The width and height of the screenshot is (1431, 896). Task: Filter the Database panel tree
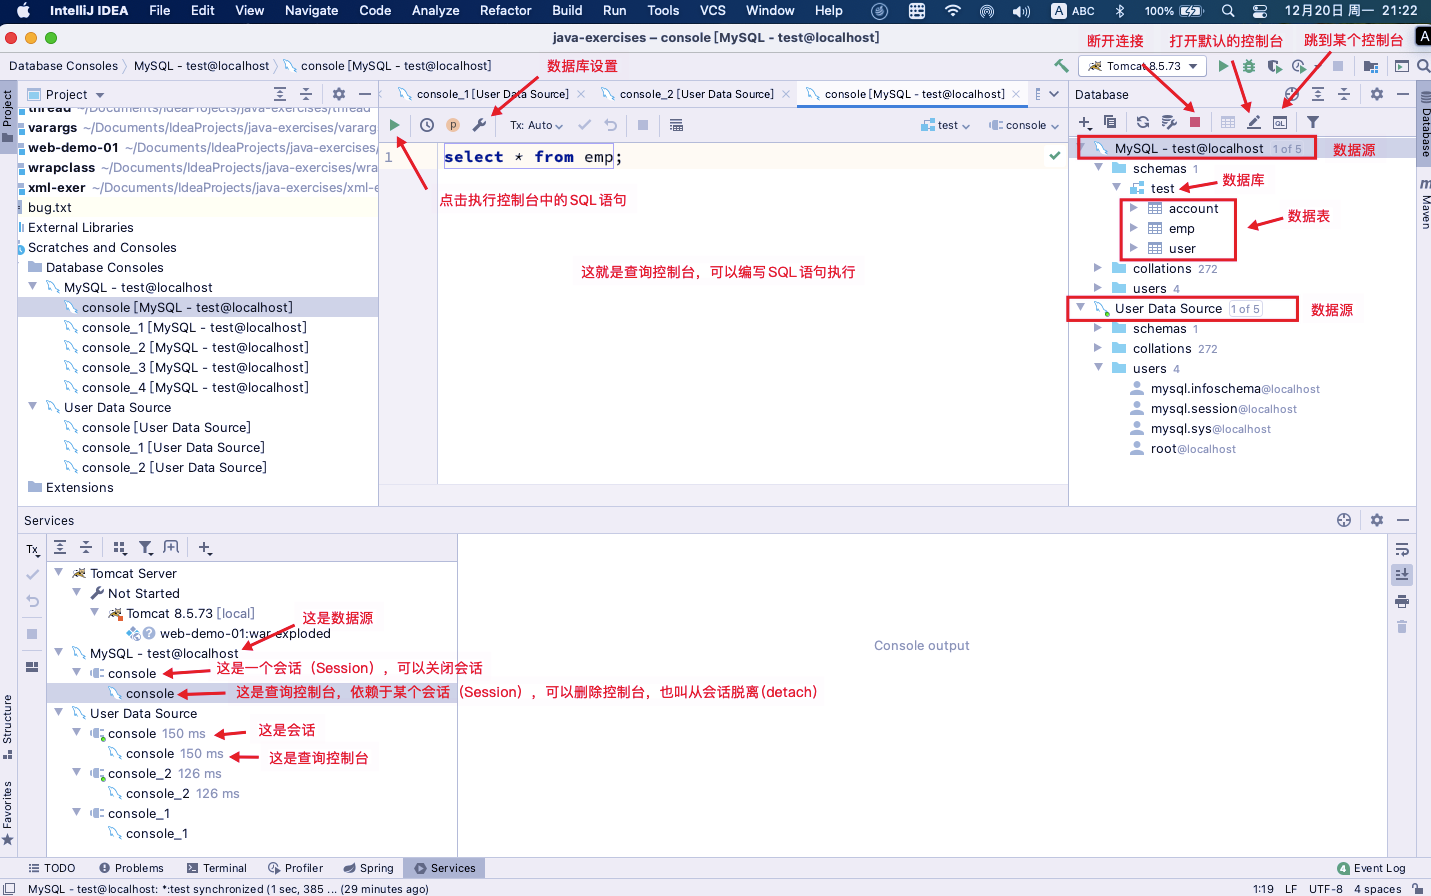(1313, 122)
